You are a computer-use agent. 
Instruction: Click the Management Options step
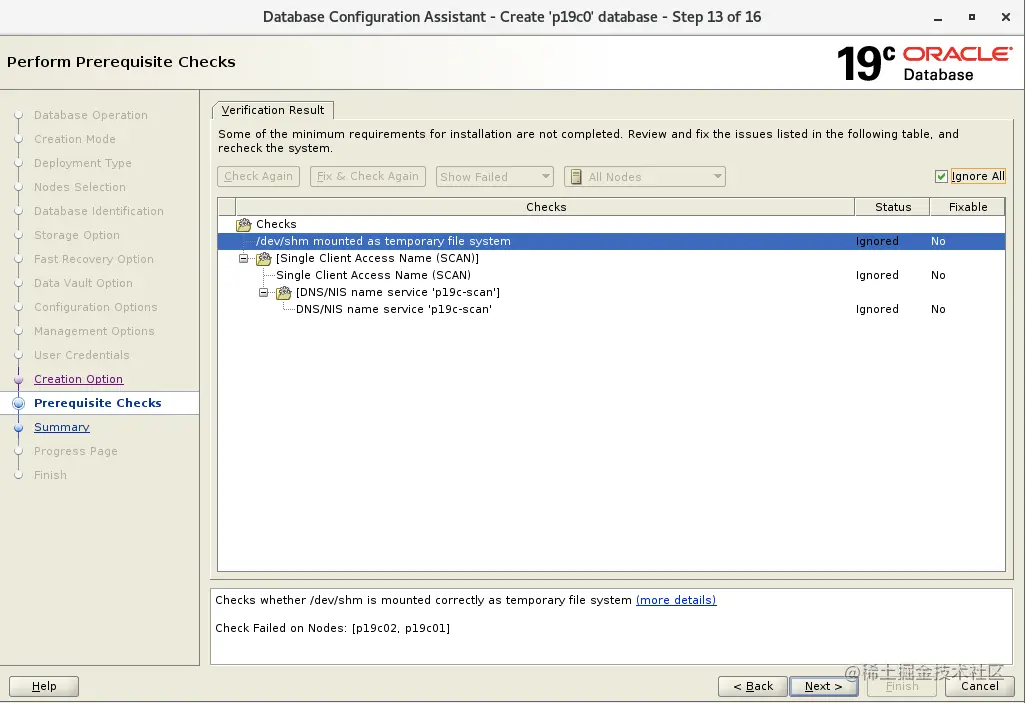click(94, 331)
